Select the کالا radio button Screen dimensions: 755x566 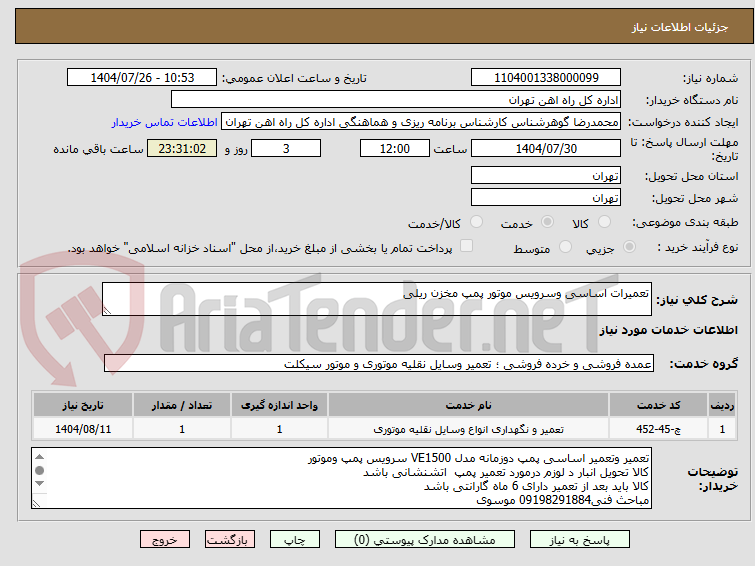pyautogui.click(x=604, y=222)
